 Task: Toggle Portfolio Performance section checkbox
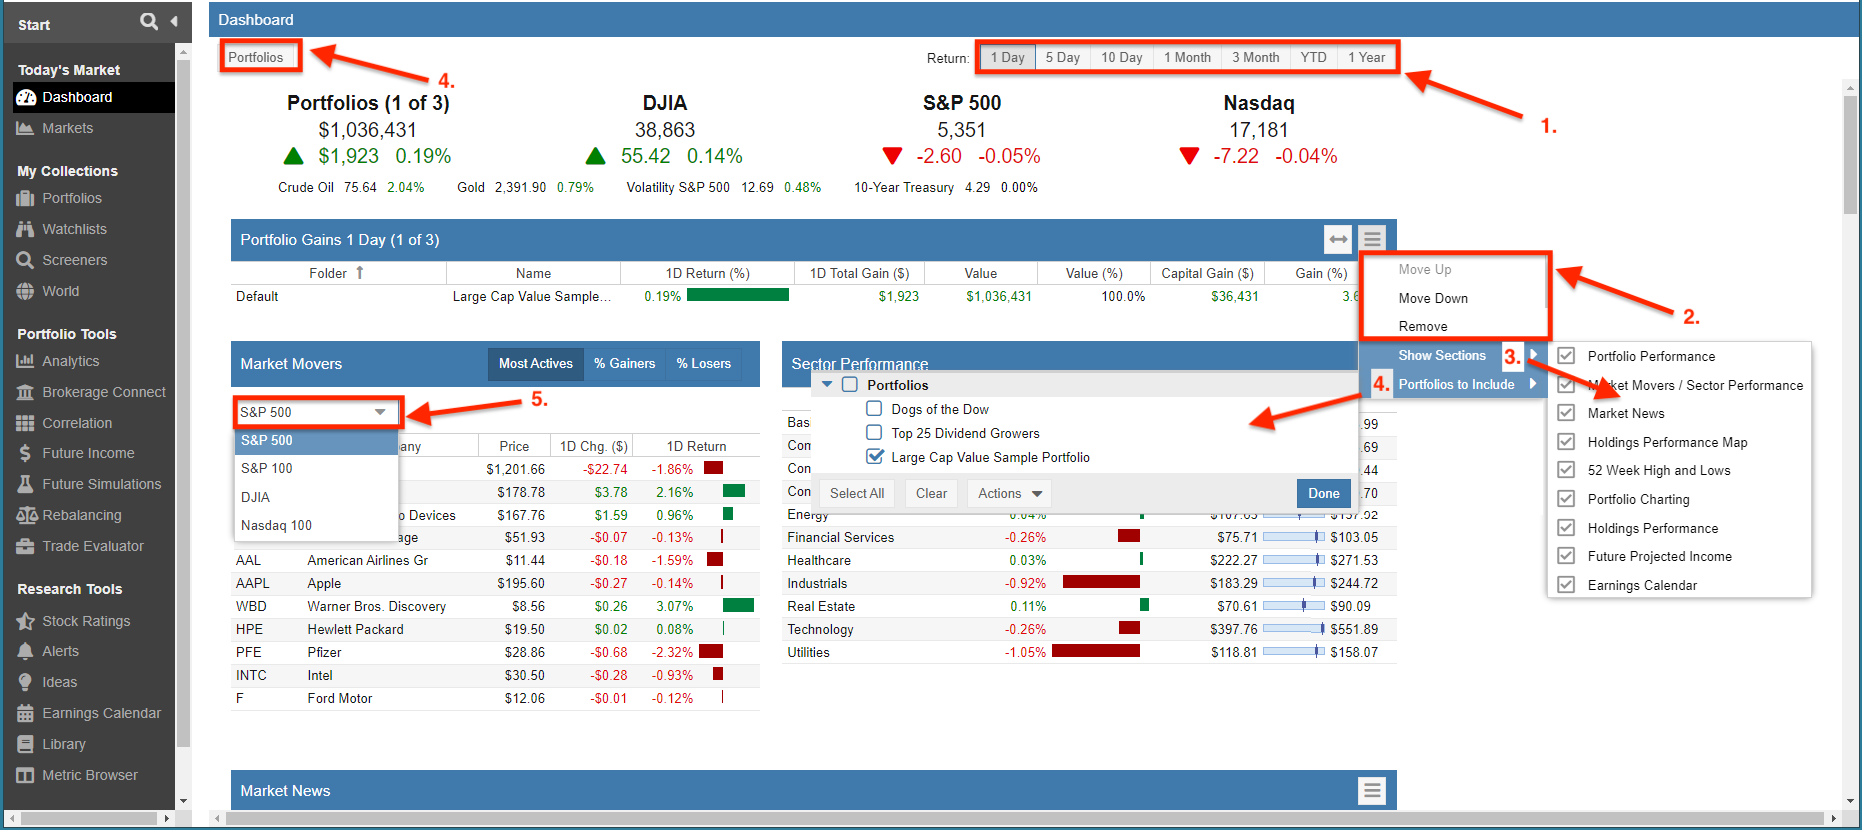pyautogui.click(x=1566, y=356)
